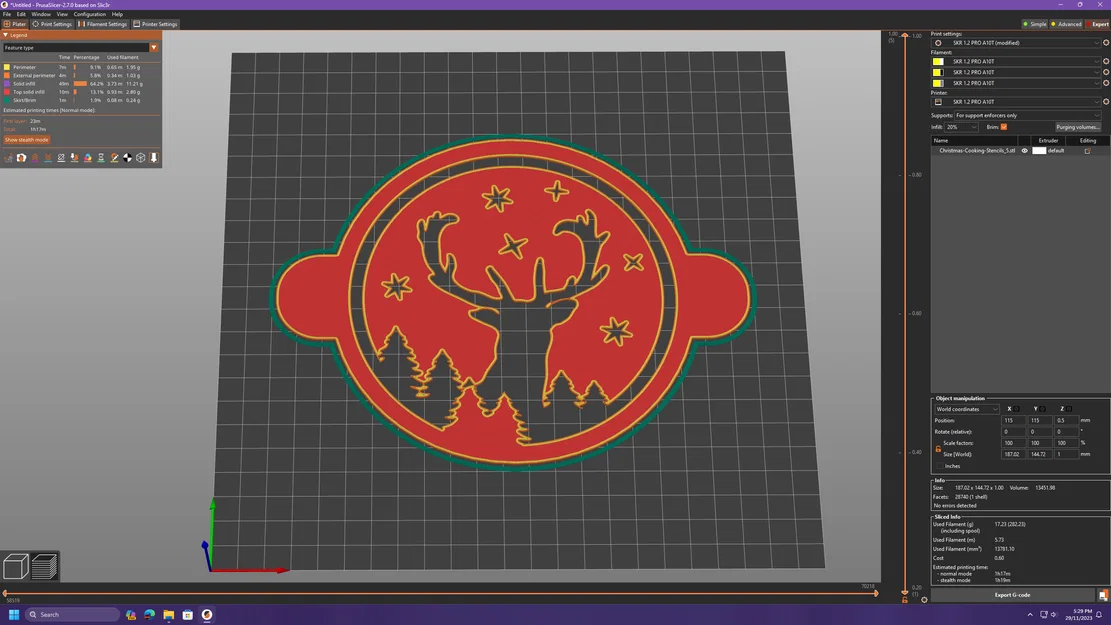Open Print settings gear icon at right edge
Screen dimensions: 1111x625
click(x=1105, y=43)
